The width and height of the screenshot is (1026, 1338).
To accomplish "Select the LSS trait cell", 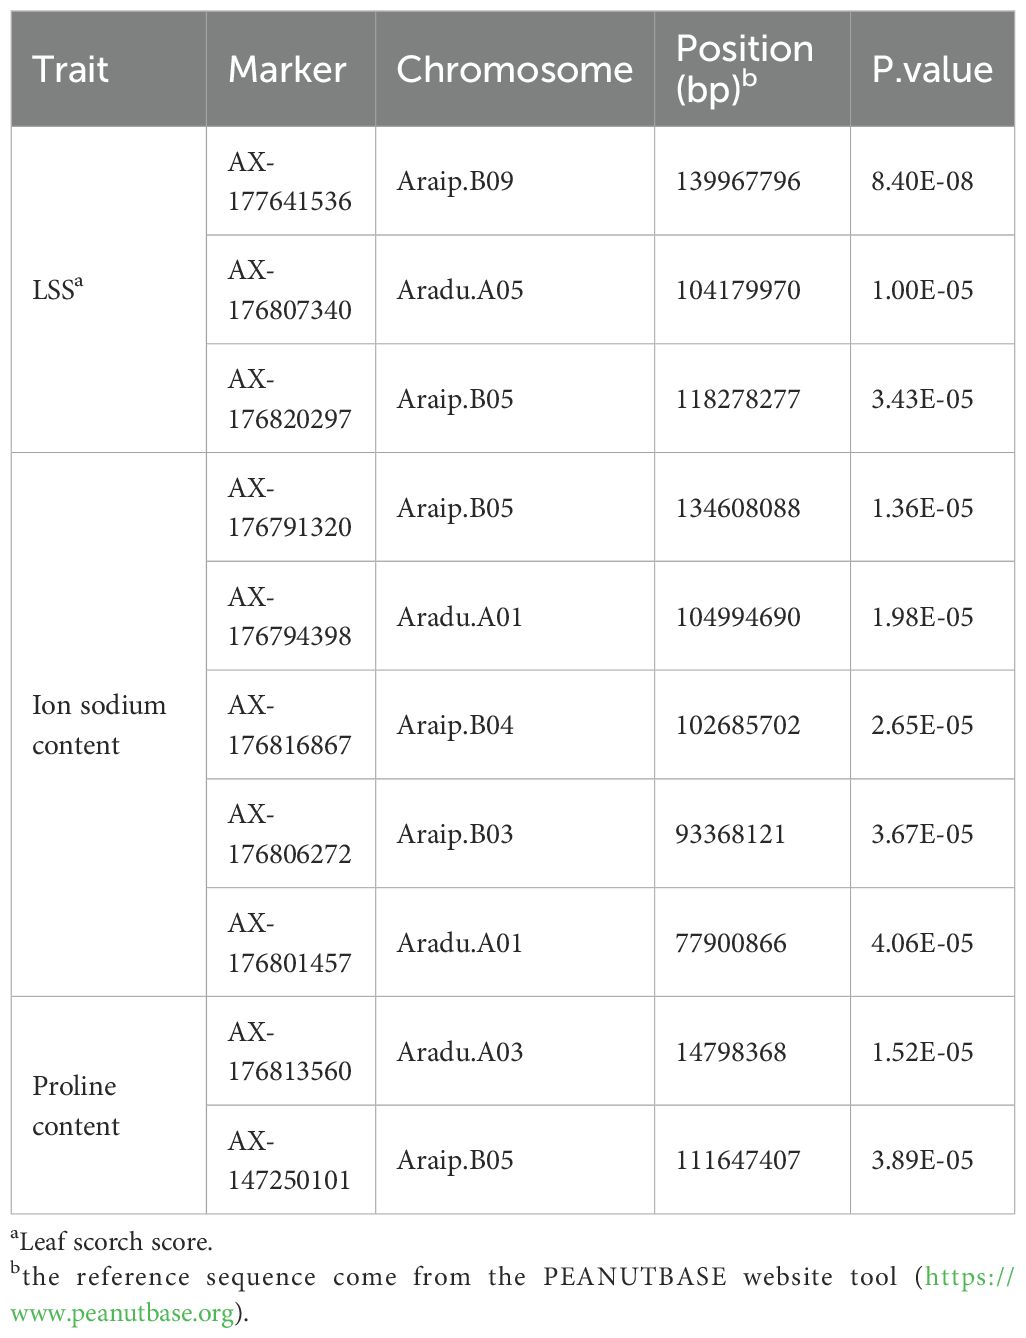I will pyautogui.click(x=58, y=290).
